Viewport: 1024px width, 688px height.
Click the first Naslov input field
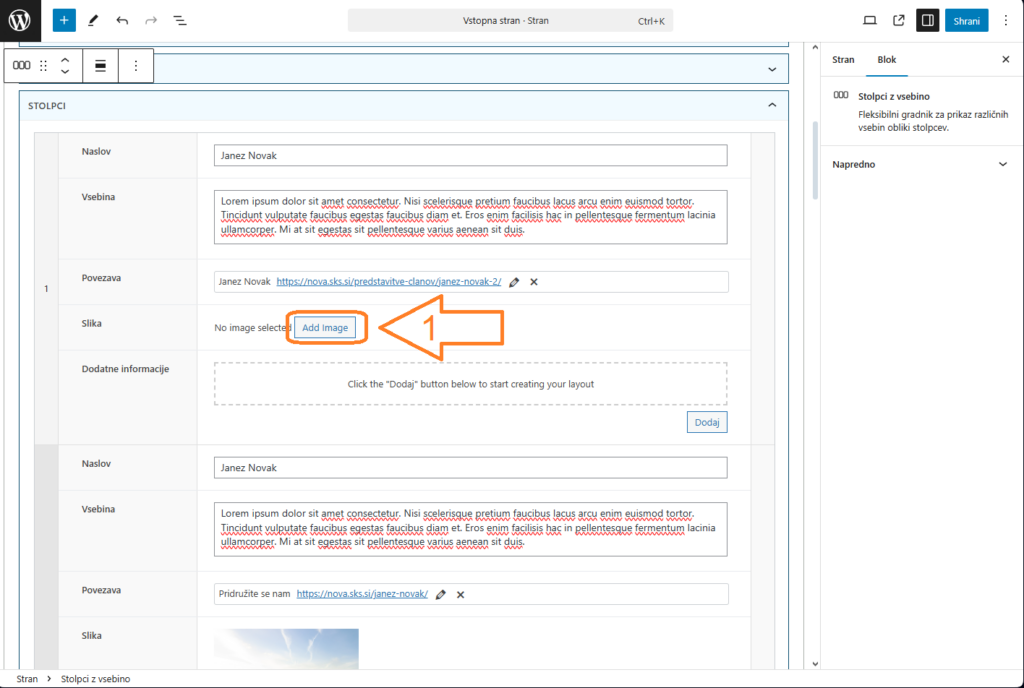[470, 156]
